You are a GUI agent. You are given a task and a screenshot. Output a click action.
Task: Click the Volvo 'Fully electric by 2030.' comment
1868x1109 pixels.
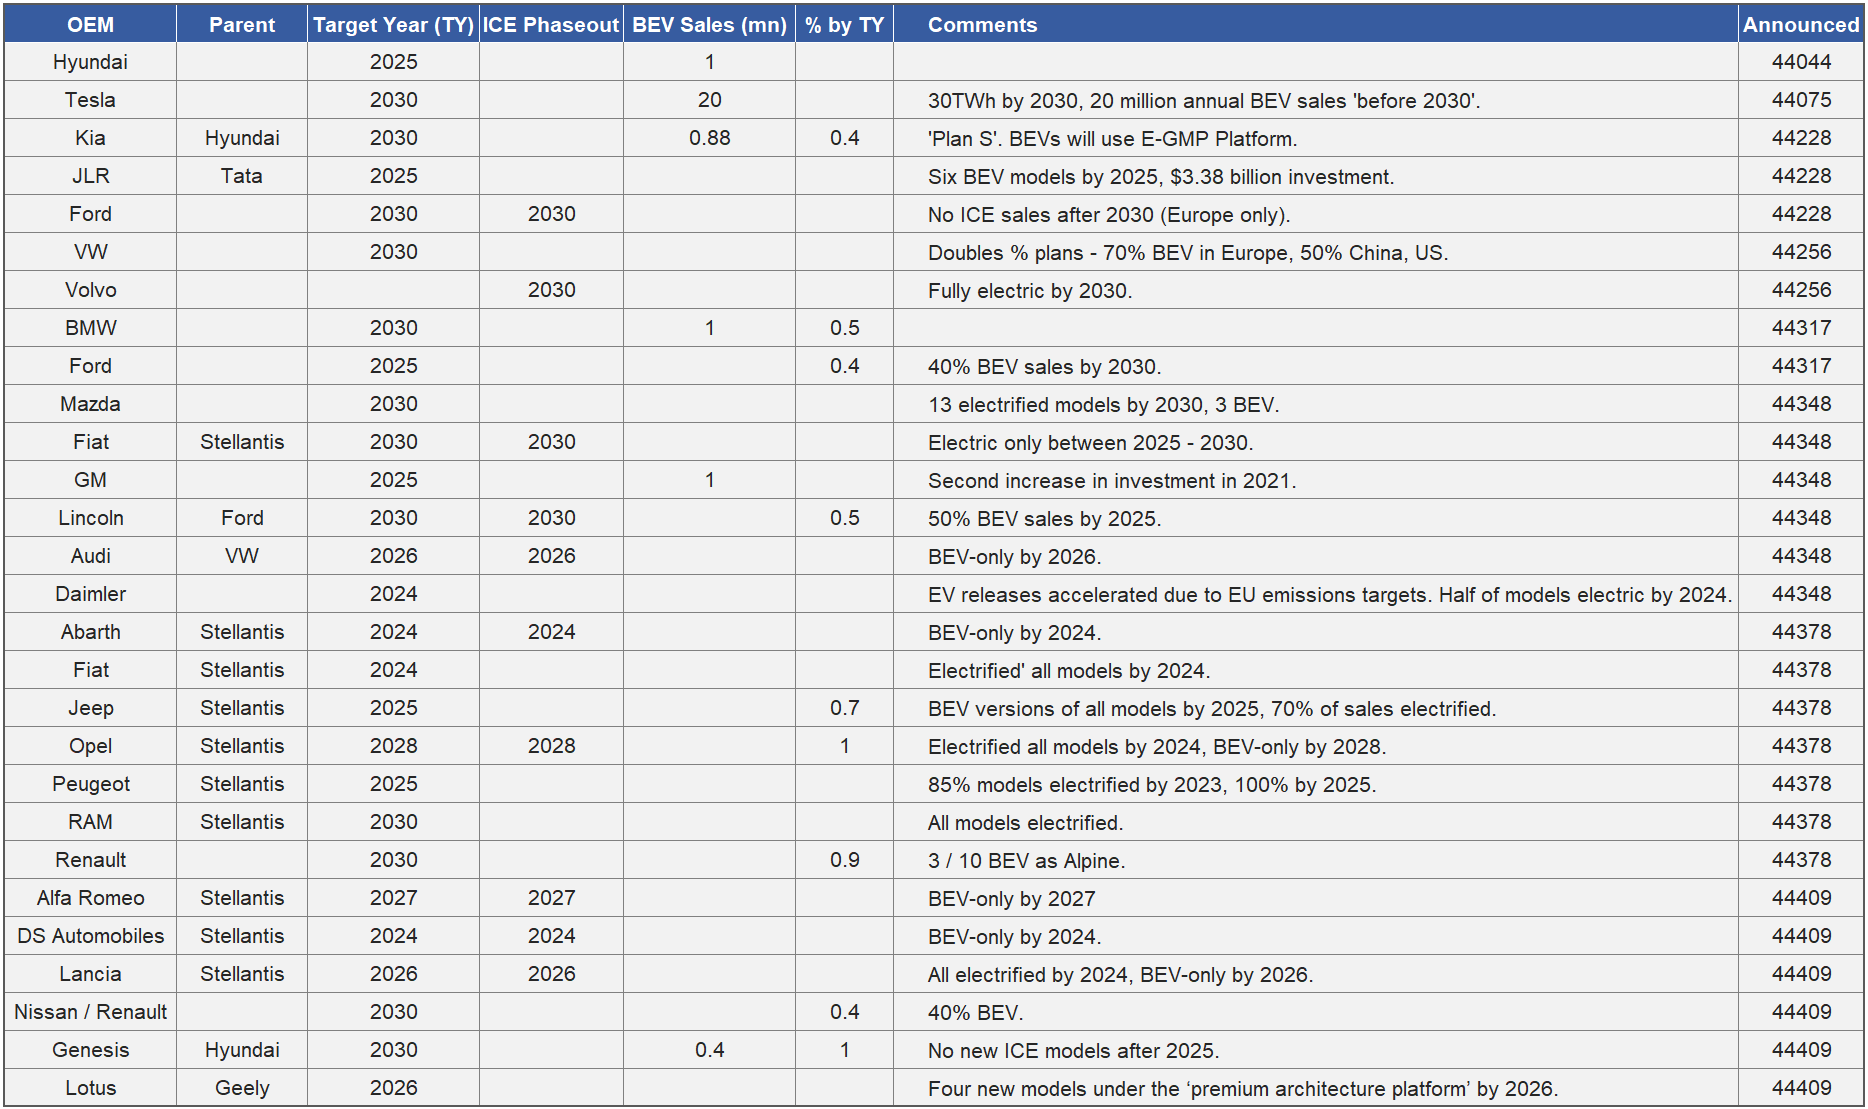click(1030, 291)
